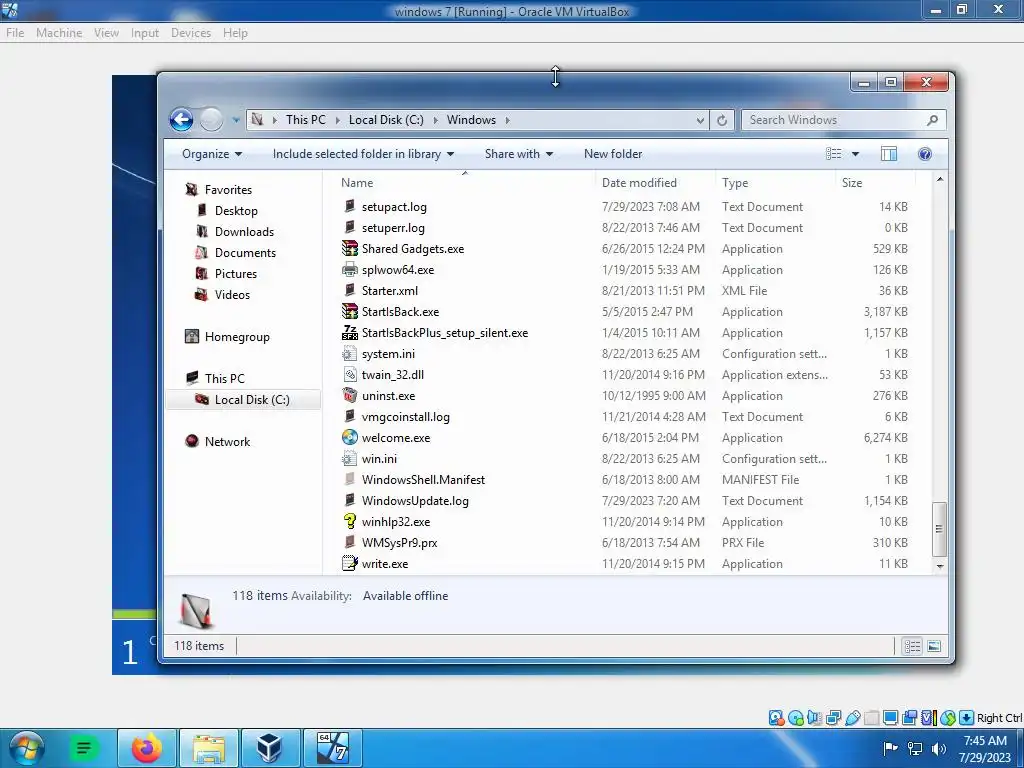
Task: Open the Share with dropdown
Action: pos(519,154)
